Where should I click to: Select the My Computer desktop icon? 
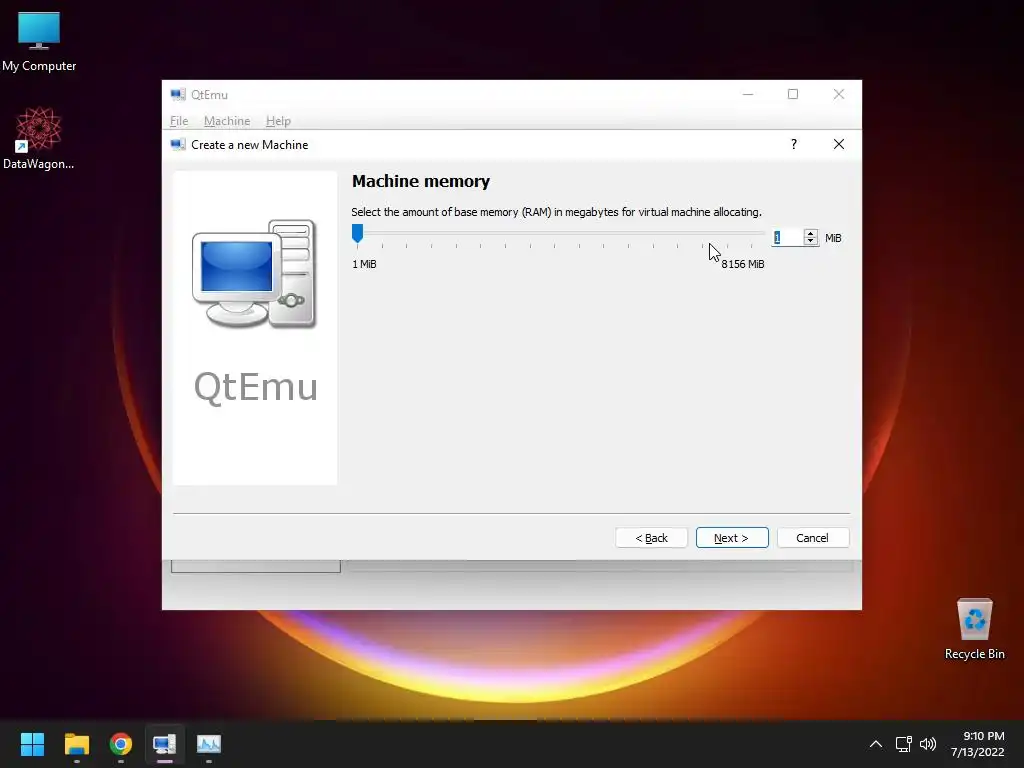pos(39,41)
